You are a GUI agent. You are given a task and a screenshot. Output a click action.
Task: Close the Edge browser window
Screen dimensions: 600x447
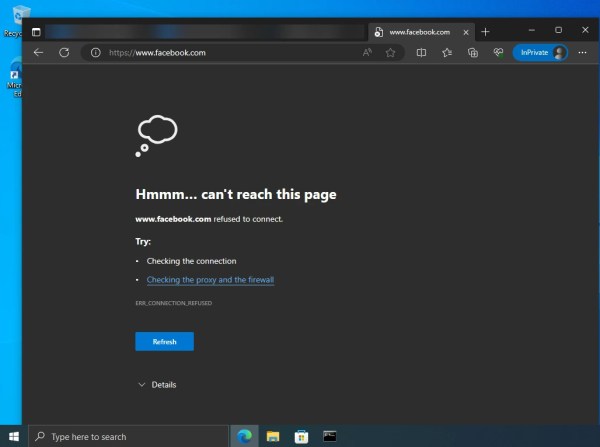pyautogui.click(x=585, y=30)
